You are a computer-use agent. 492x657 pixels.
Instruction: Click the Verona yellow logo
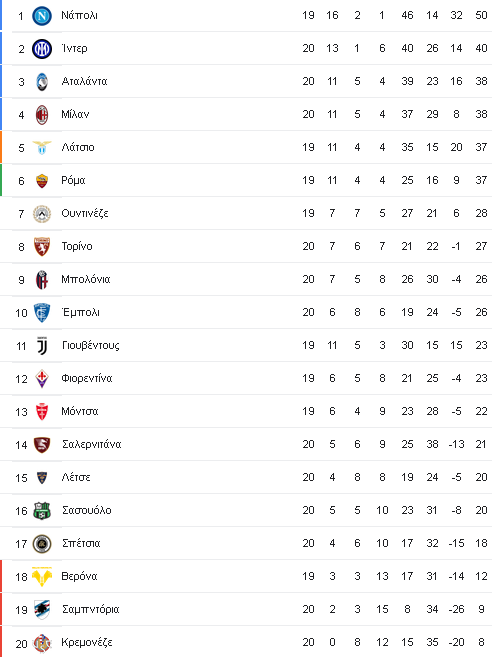click(42, 577)
